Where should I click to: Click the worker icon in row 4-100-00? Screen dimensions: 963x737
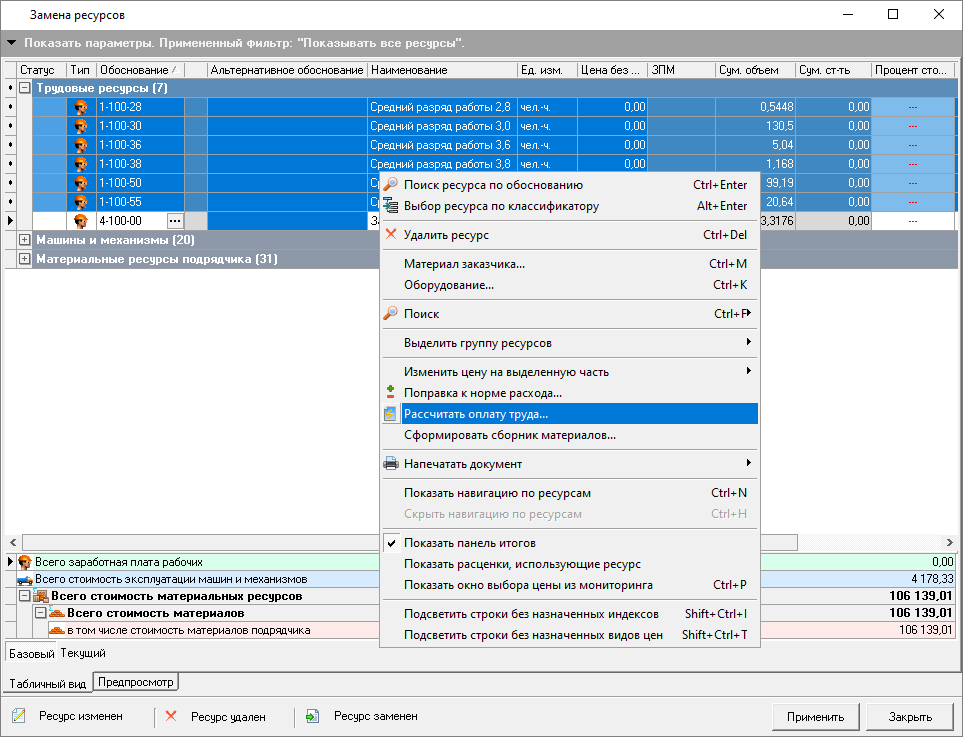point(81,221)
